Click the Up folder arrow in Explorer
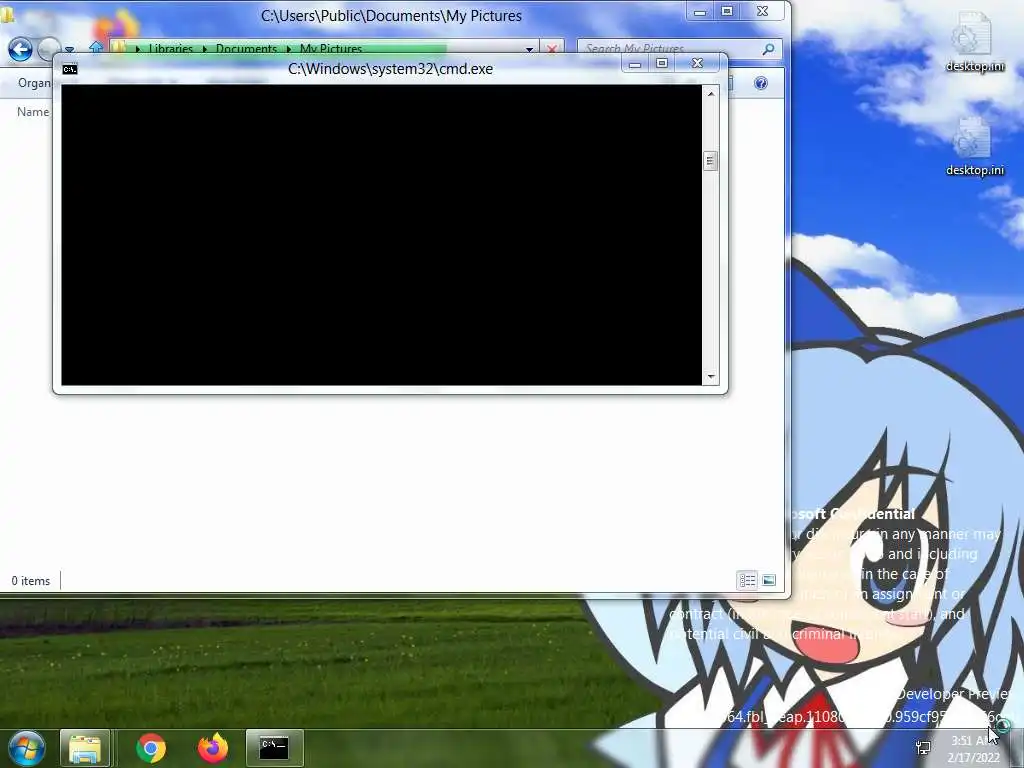The image size is (1024, 768). [96, 48]
